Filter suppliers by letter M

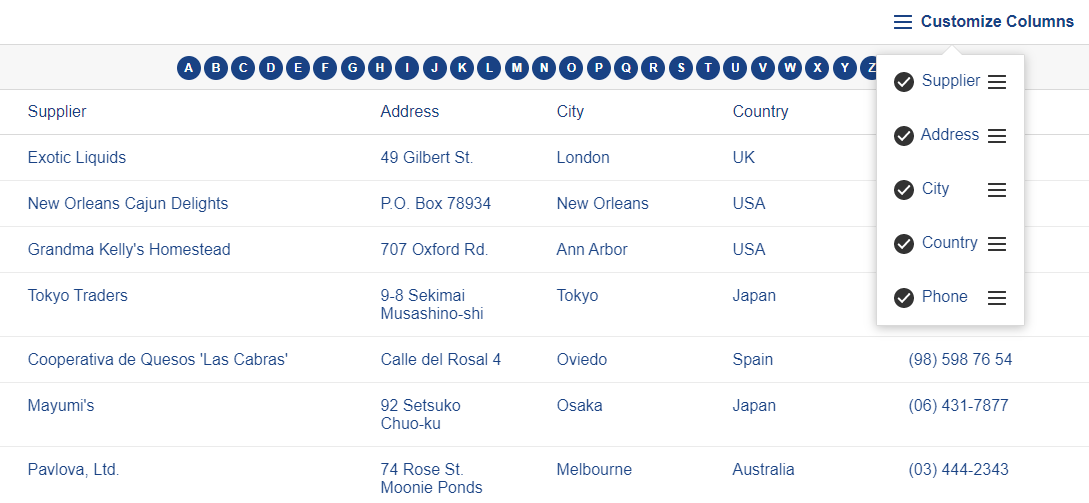click(516, 68)
